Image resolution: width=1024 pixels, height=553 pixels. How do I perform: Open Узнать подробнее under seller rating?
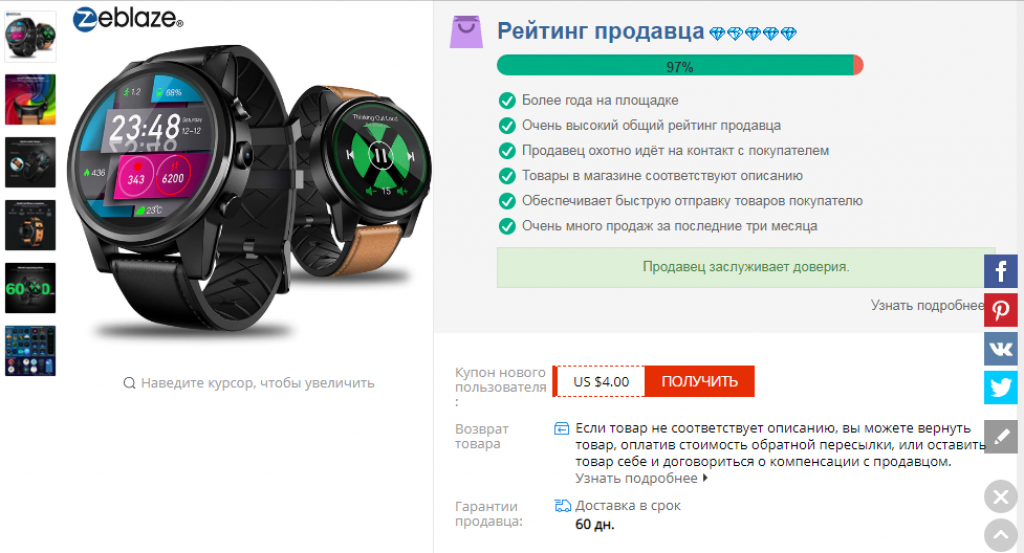(927, 305)
